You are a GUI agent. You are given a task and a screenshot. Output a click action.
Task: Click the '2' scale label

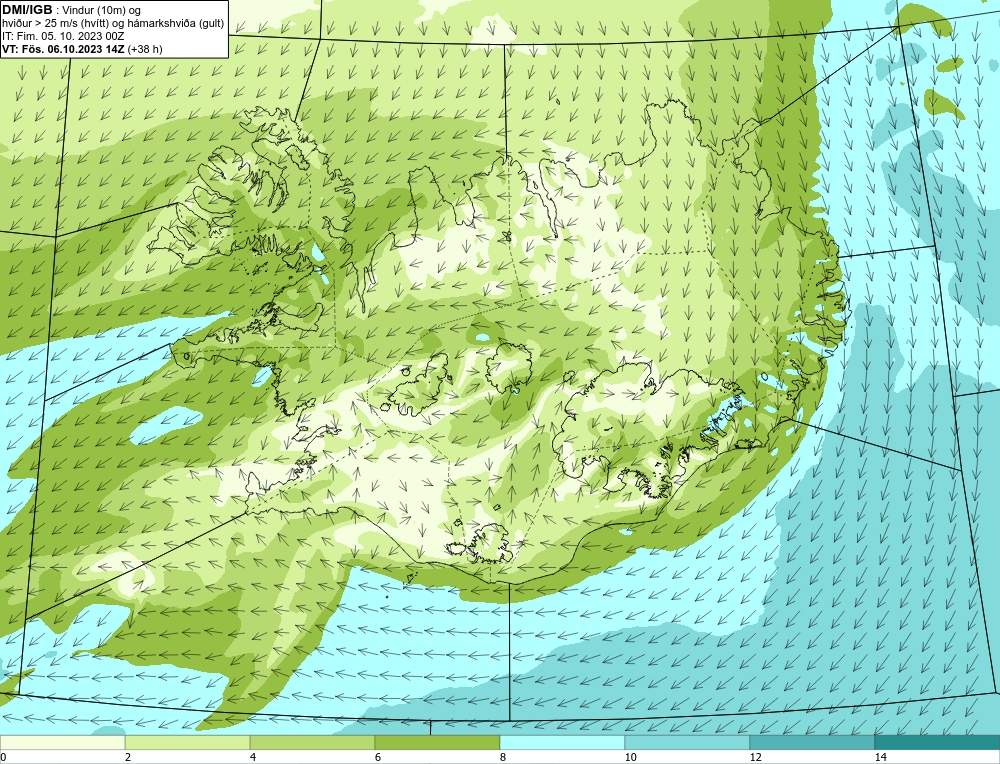point(128,757)
